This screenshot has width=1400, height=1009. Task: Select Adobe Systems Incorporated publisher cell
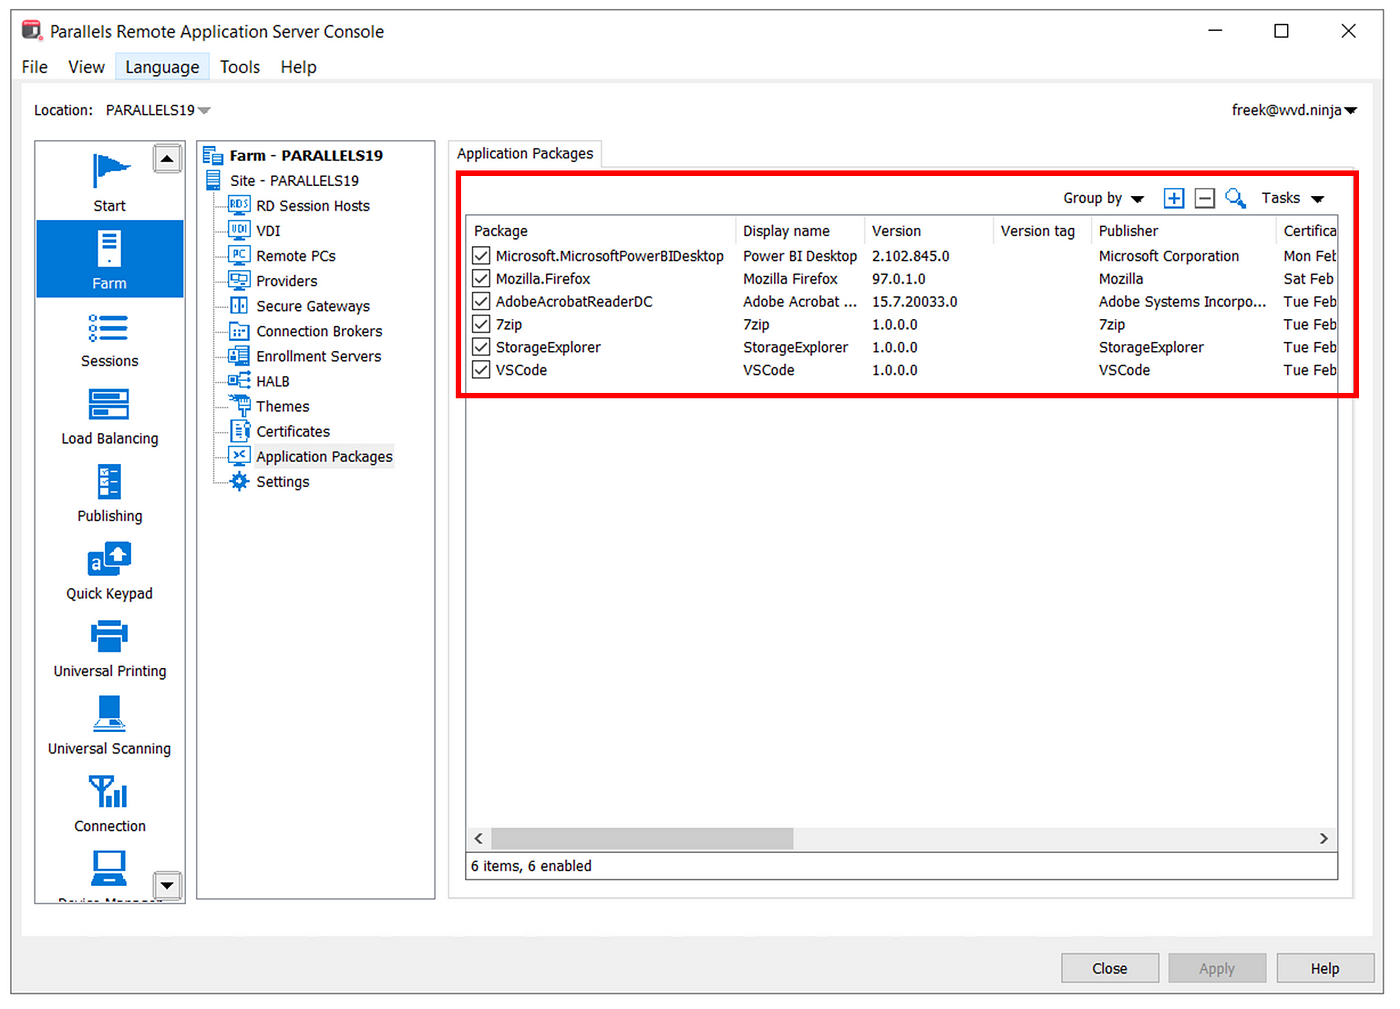tap(1182, 302)
